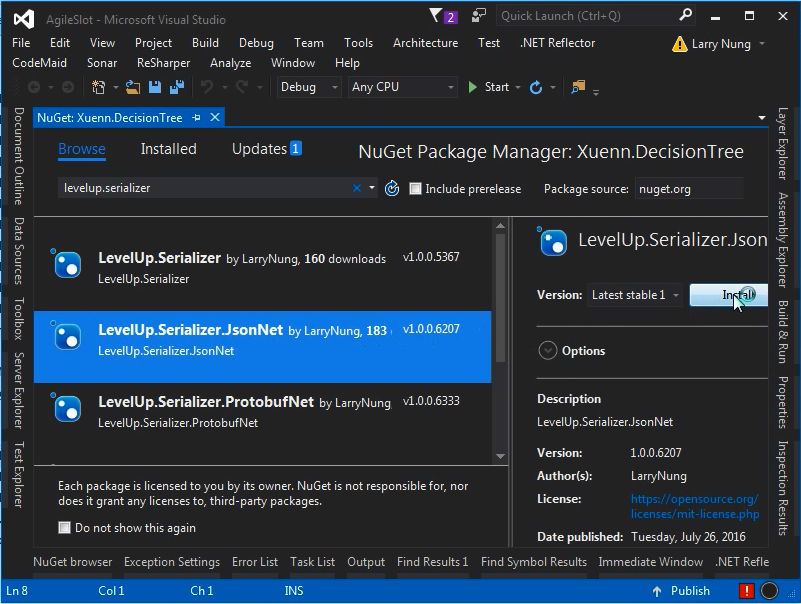Expand the Options section

[548, 351]
